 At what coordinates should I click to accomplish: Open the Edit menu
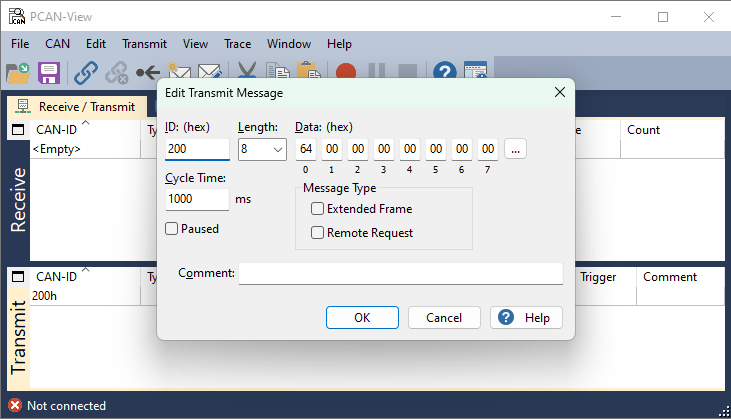coord(96,44)
